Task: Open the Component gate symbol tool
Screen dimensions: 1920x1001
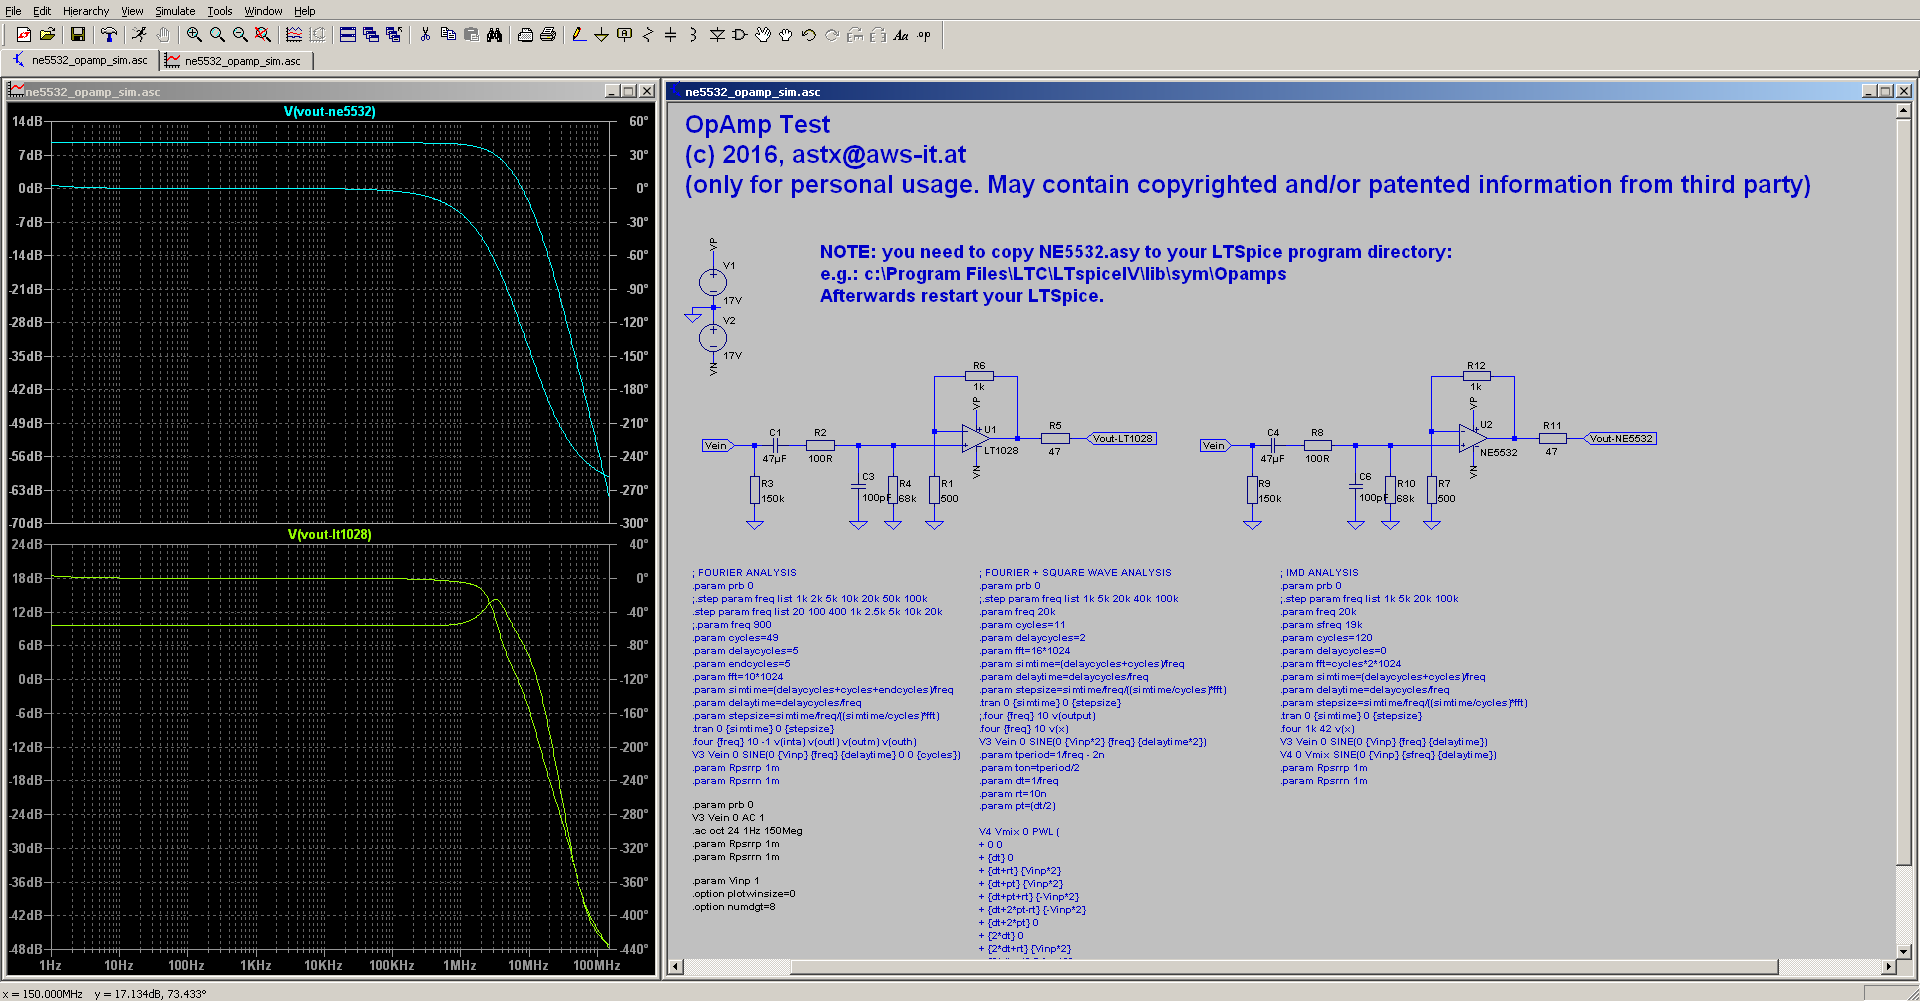Action: coord(740,35)
